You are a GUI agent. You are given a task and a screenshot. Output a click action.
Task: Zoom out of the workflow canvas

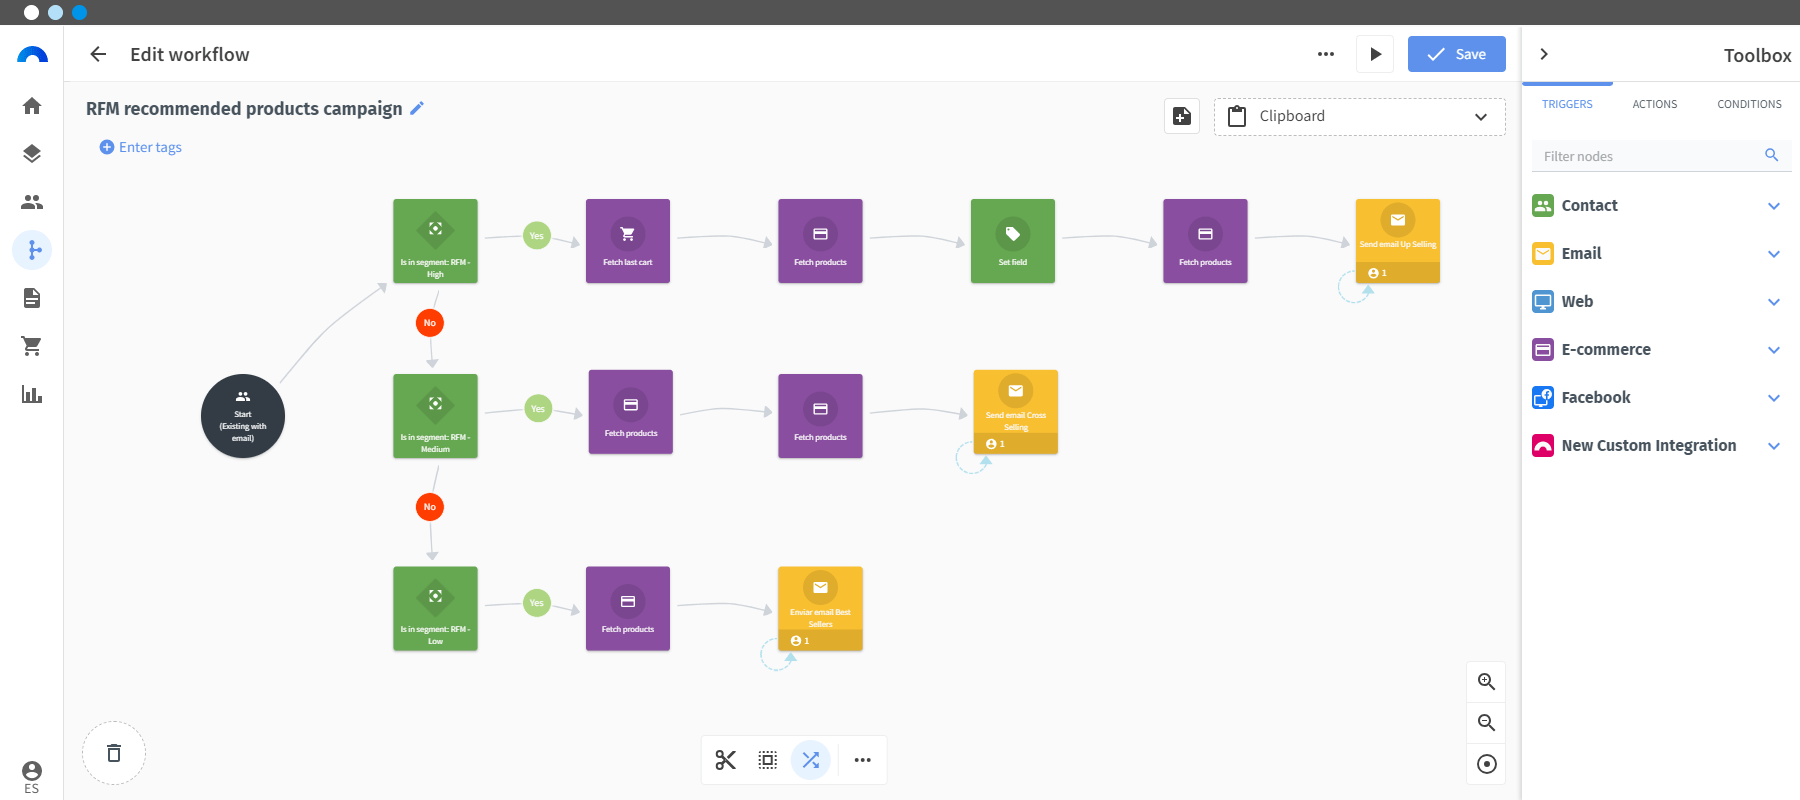tap(1487, 723)
